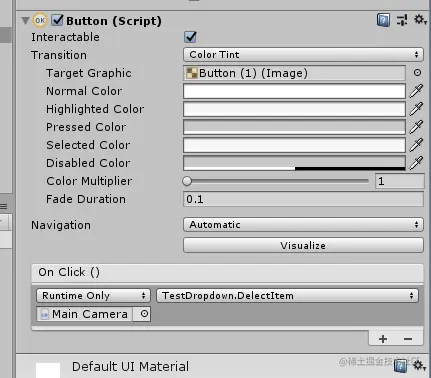Click the Fade Duration label
The height and width of the screenshot is (378, 431).
tap(86, 199)
